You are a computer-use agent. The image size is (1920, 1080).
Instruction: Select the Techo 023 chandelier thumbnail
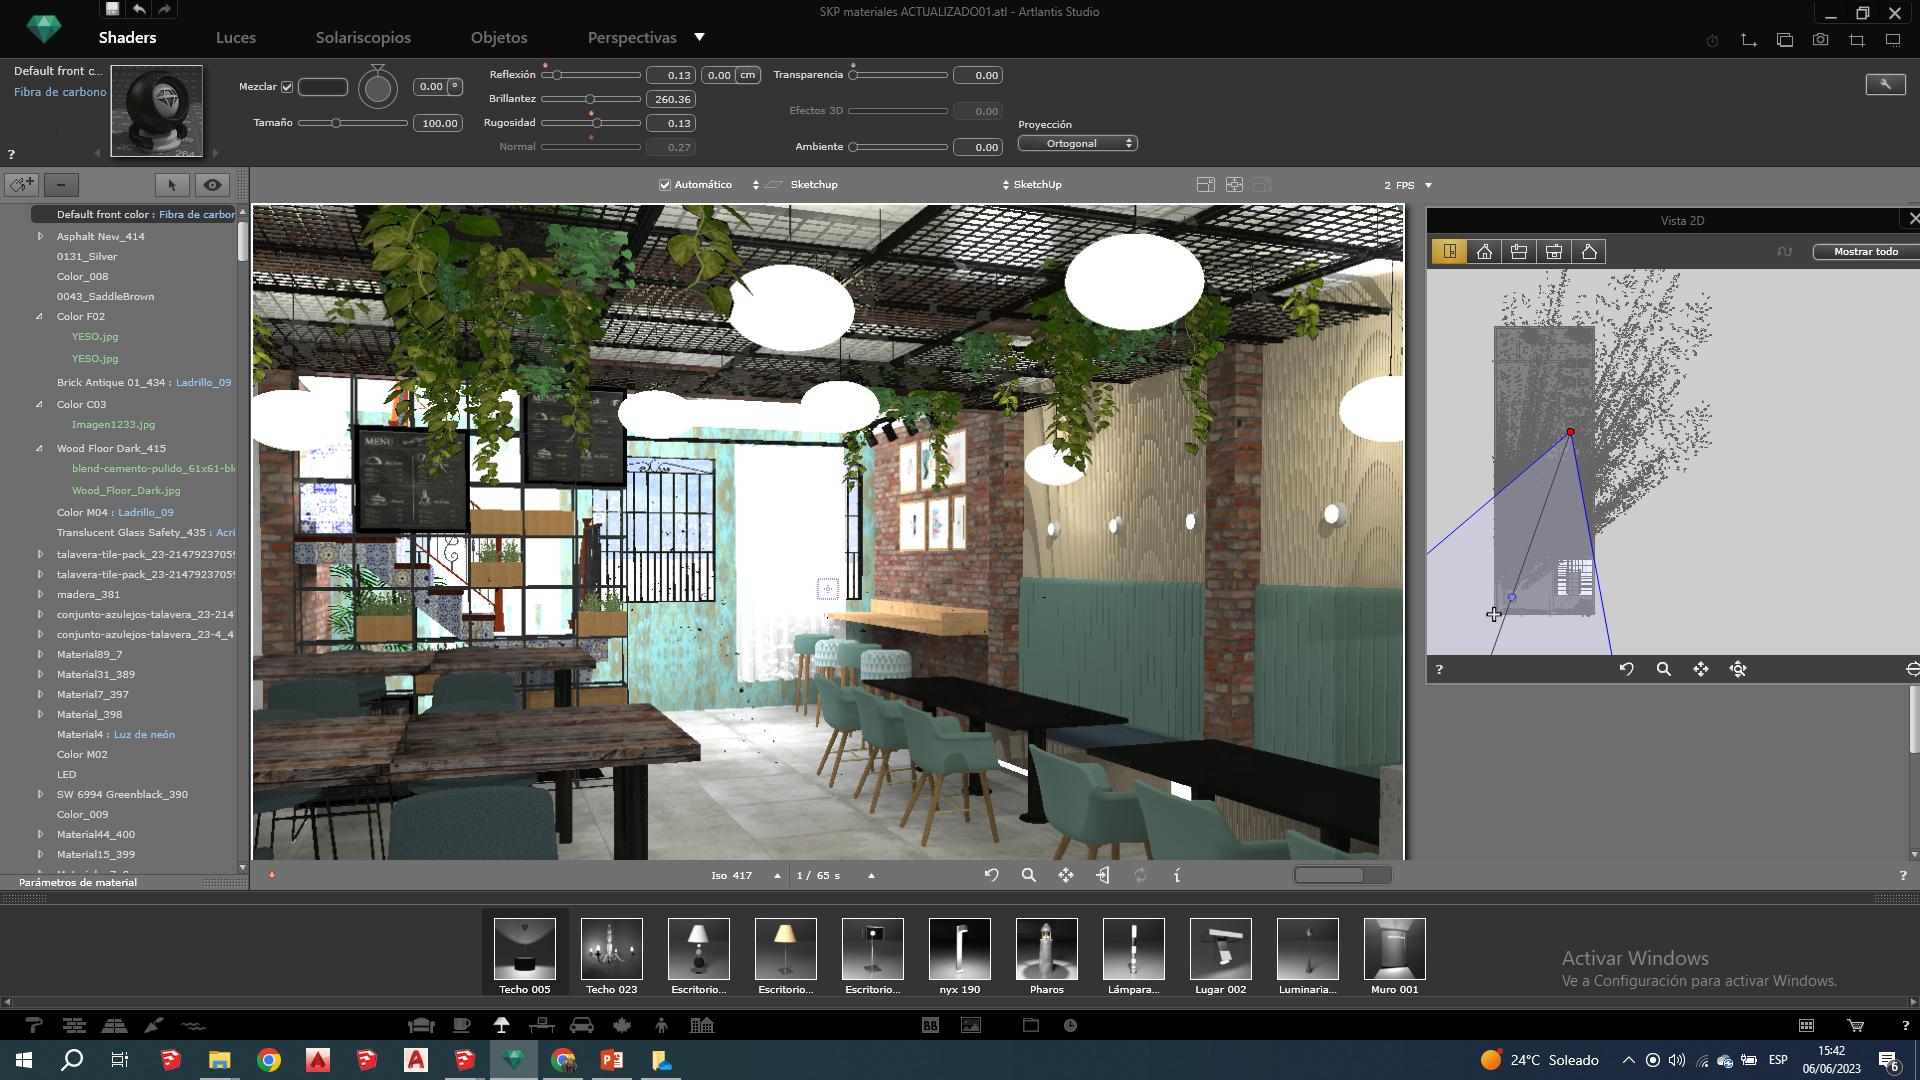click(611, 949)
